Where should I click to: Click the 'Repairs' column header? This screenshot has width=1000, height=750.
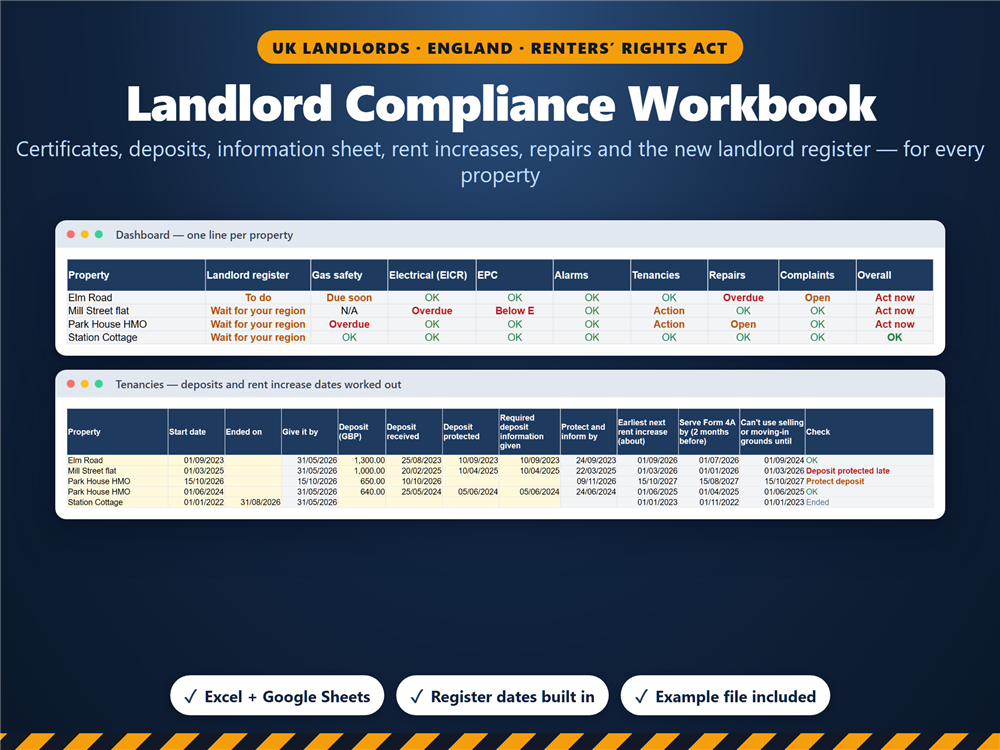click(743, 276)
